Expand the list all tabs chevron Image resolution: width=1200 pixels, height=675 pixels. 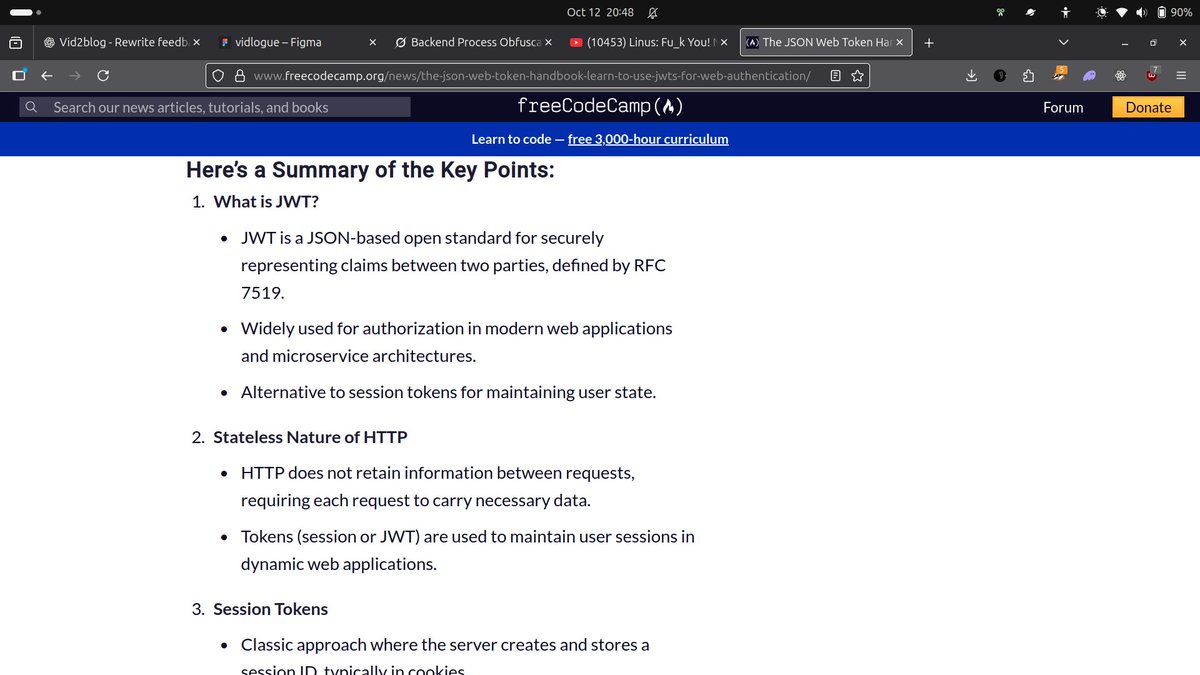tap(1063, 43)
